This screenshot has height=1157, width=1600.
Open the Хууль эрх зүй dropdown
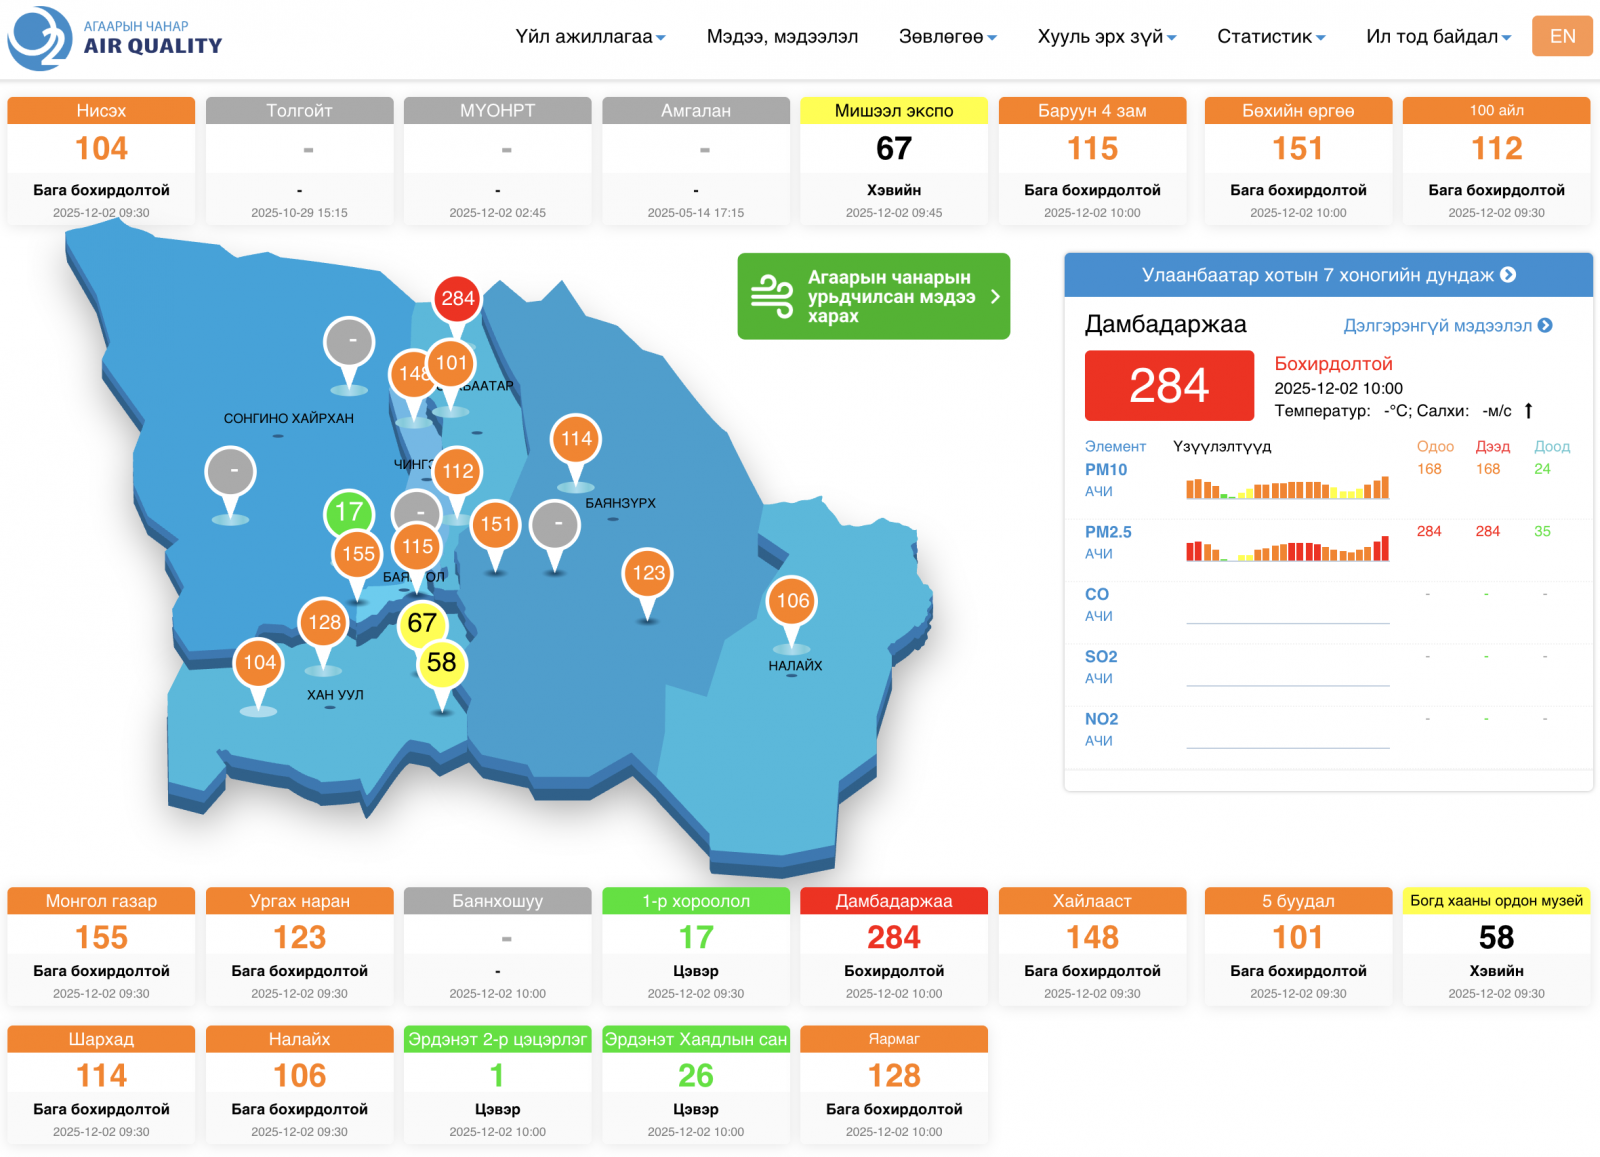point(1106,37)
